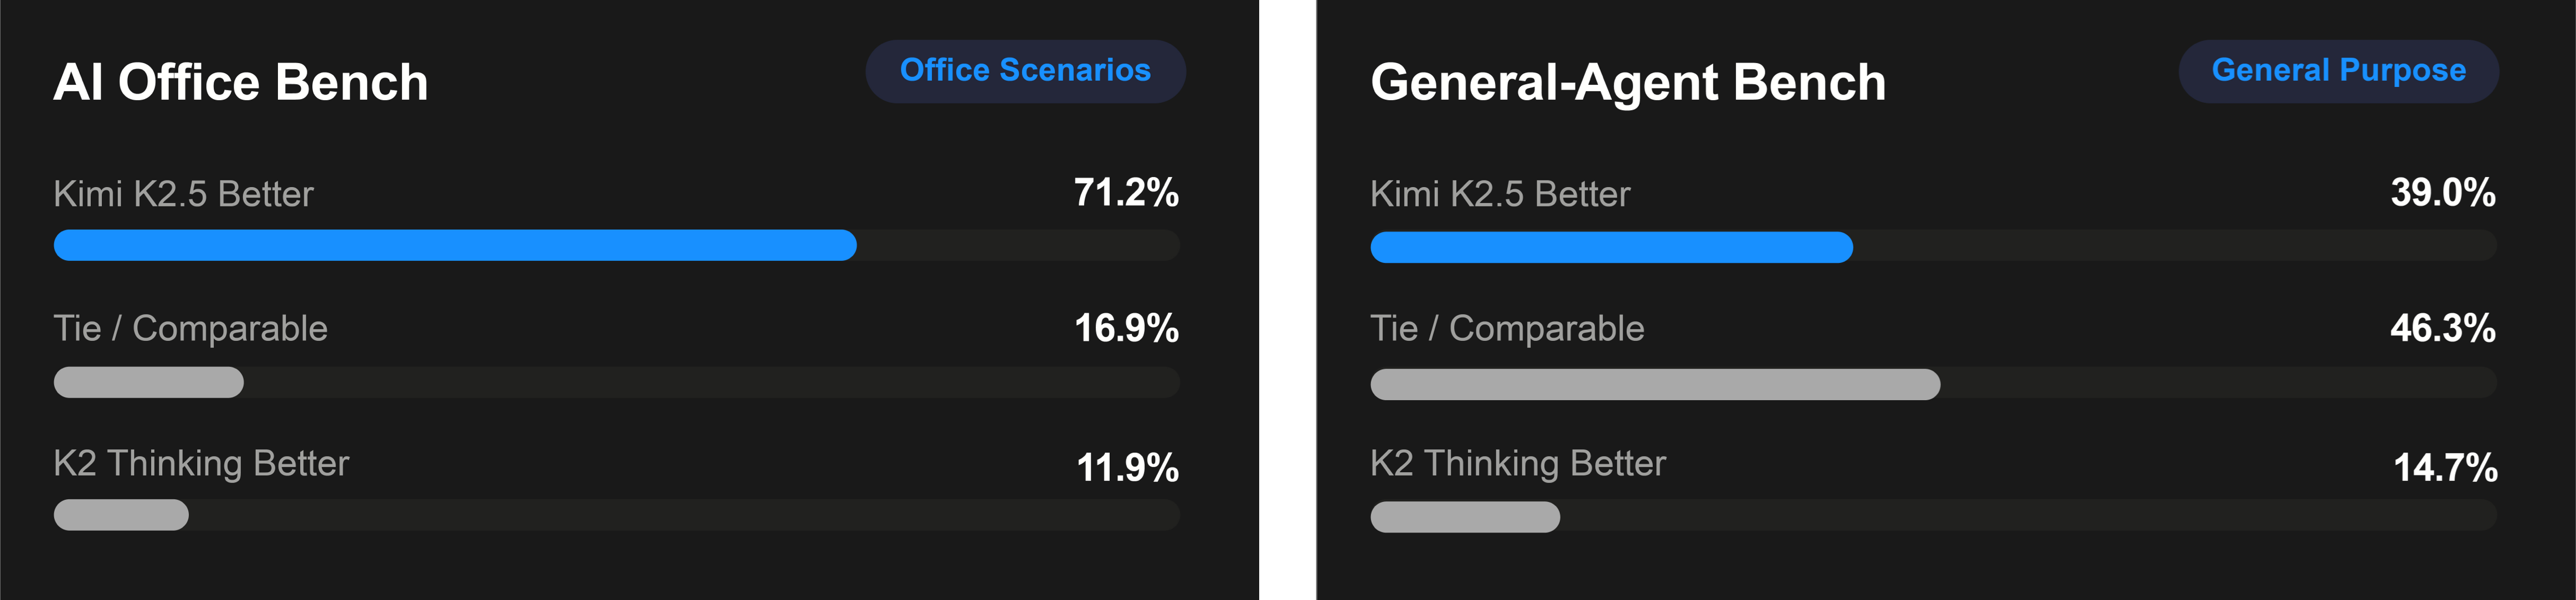Click the gray bar under 46.3%

click(1655, 384)
